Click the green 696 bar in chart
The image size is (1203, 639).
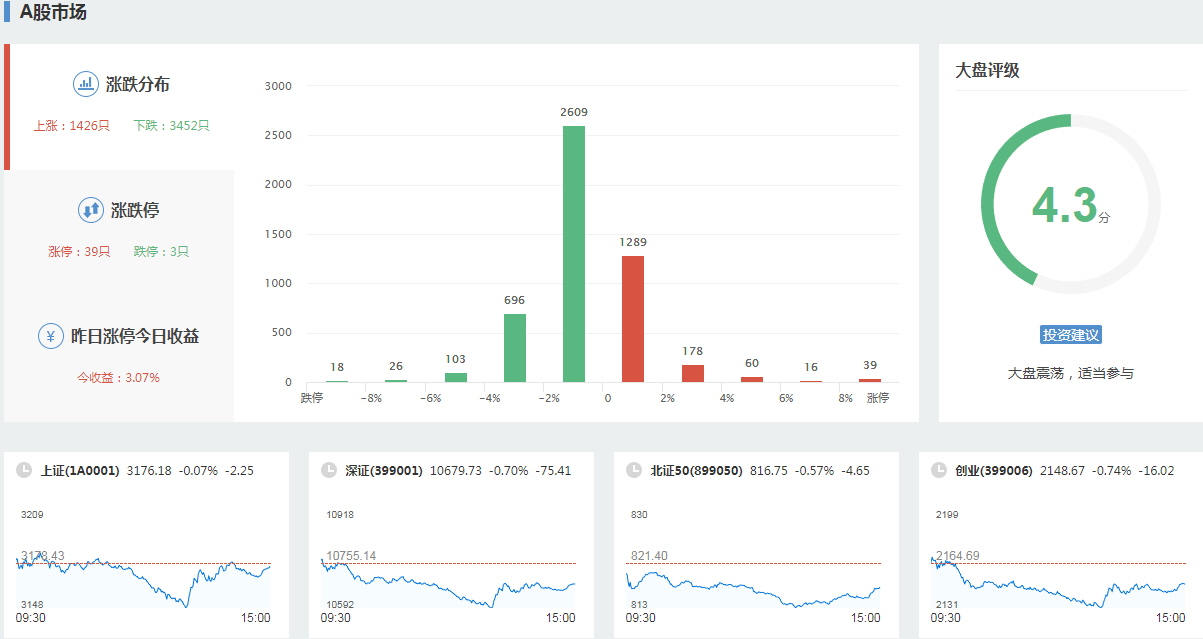(x=515, y=348)
